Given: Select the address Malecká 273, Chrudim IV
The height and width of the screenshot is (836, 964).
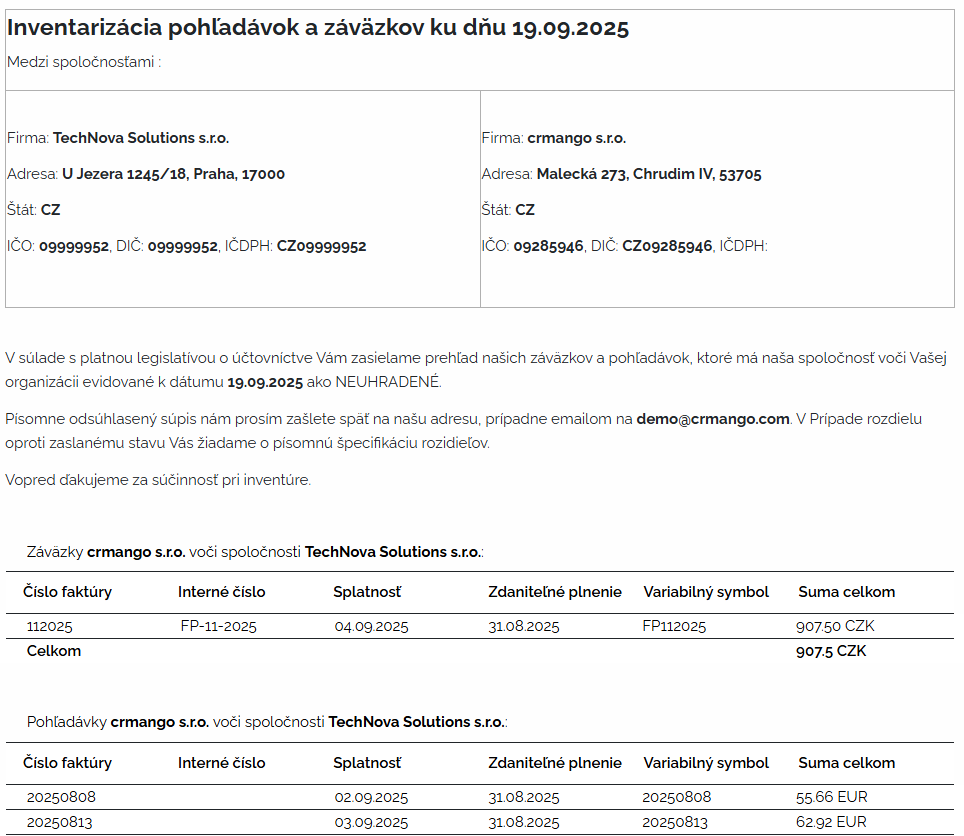Looking at the screenshot, I should pos(648,174).
